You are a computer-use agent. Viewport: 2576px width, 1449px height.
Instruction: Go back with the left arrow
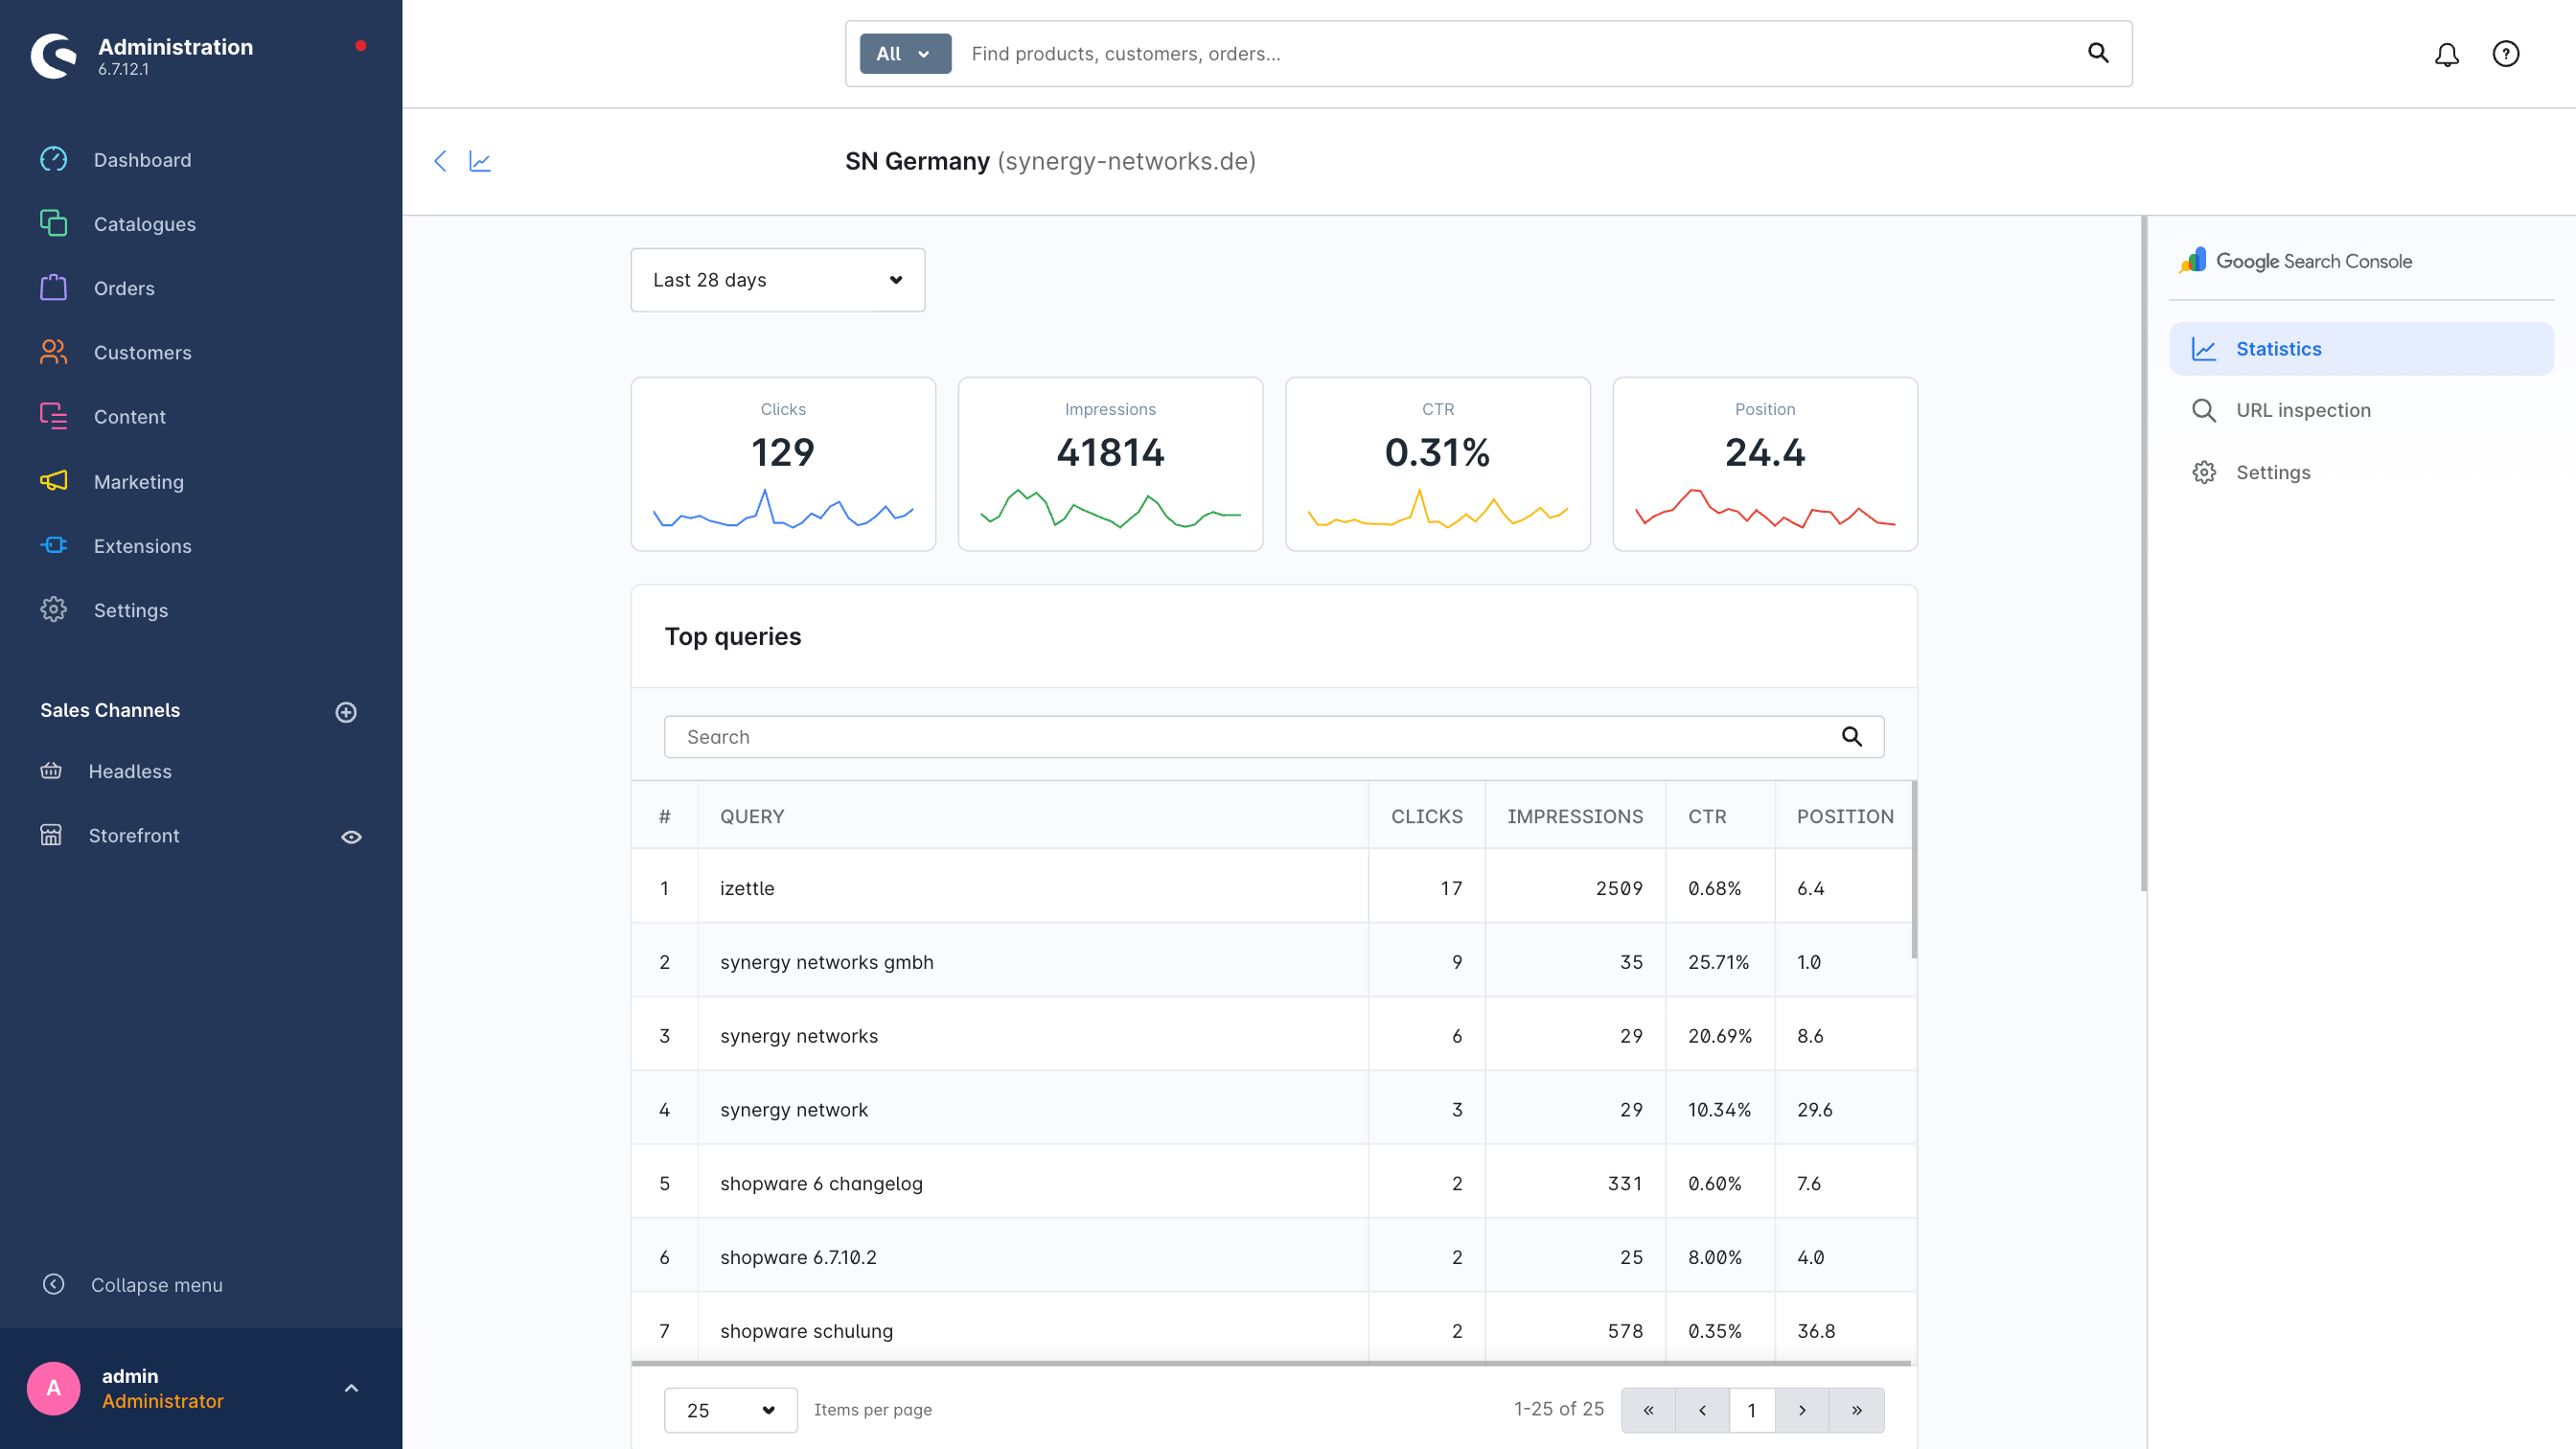(440, 161)
